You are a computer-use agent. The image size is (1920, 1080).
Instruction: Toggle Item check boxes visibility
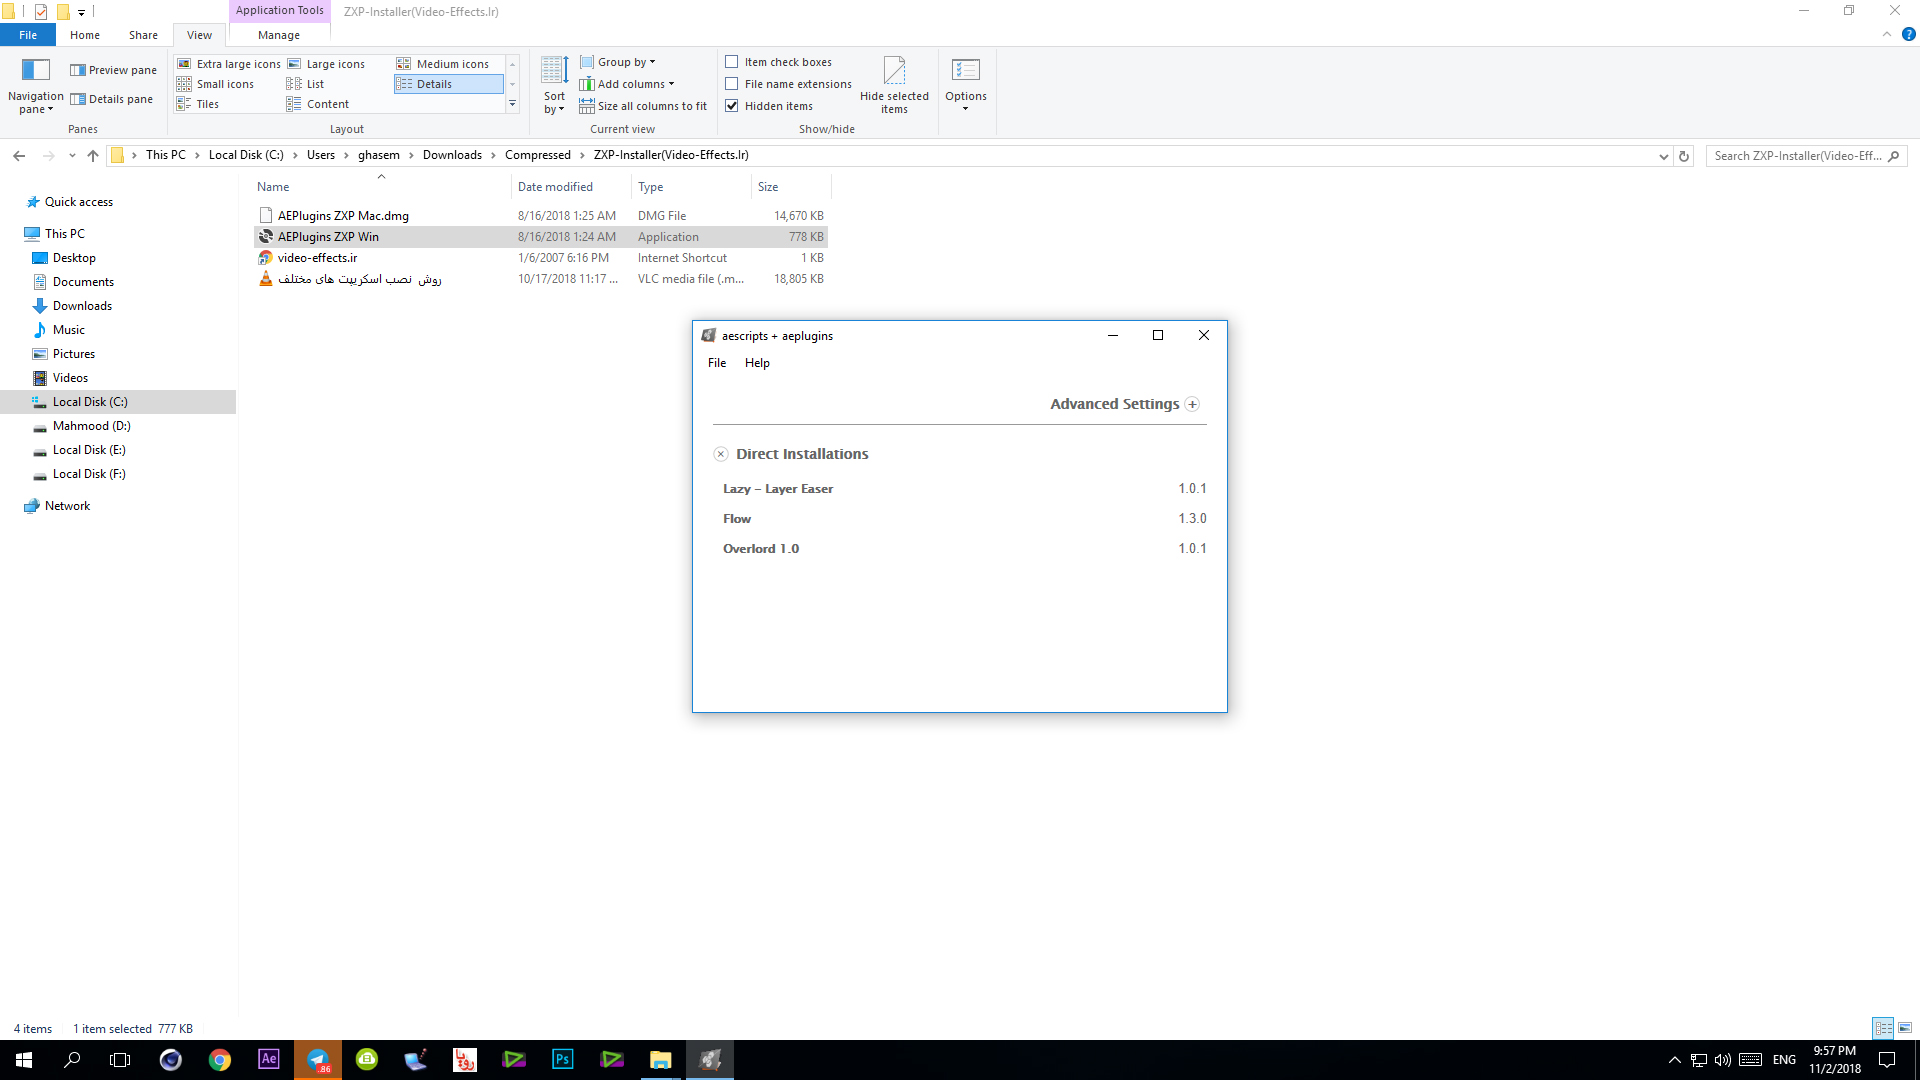coord(732,62)
